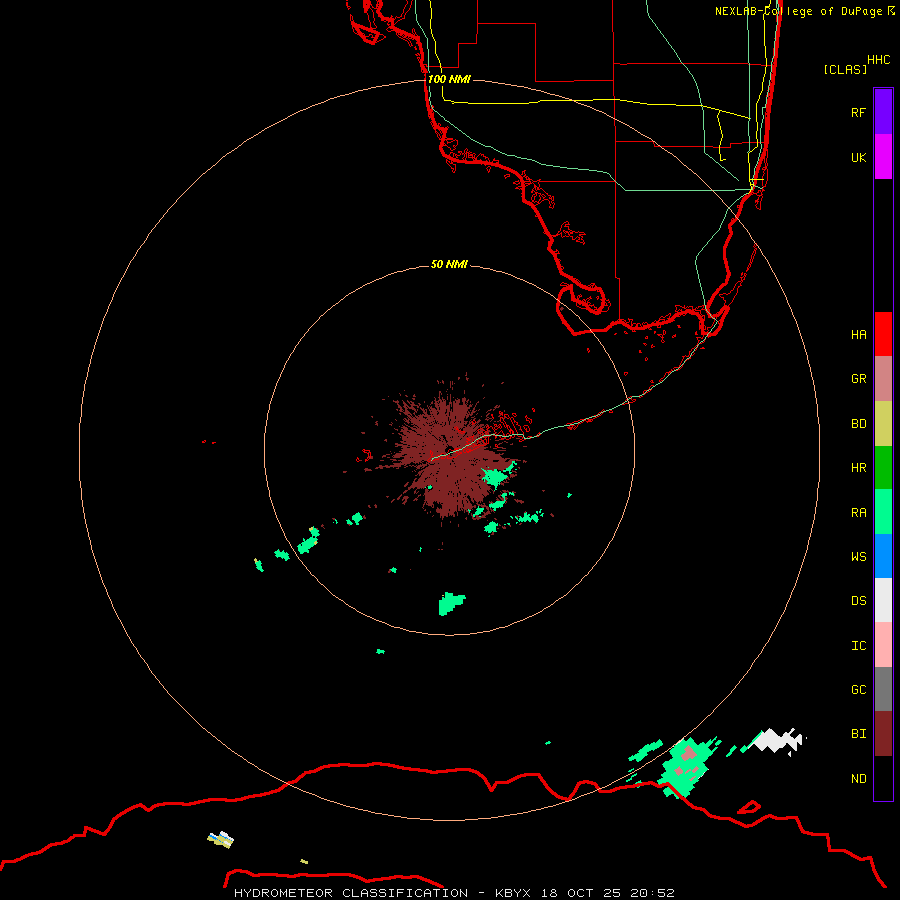
Task: Click the ND black legend swatch
Action: pos(883,778)
